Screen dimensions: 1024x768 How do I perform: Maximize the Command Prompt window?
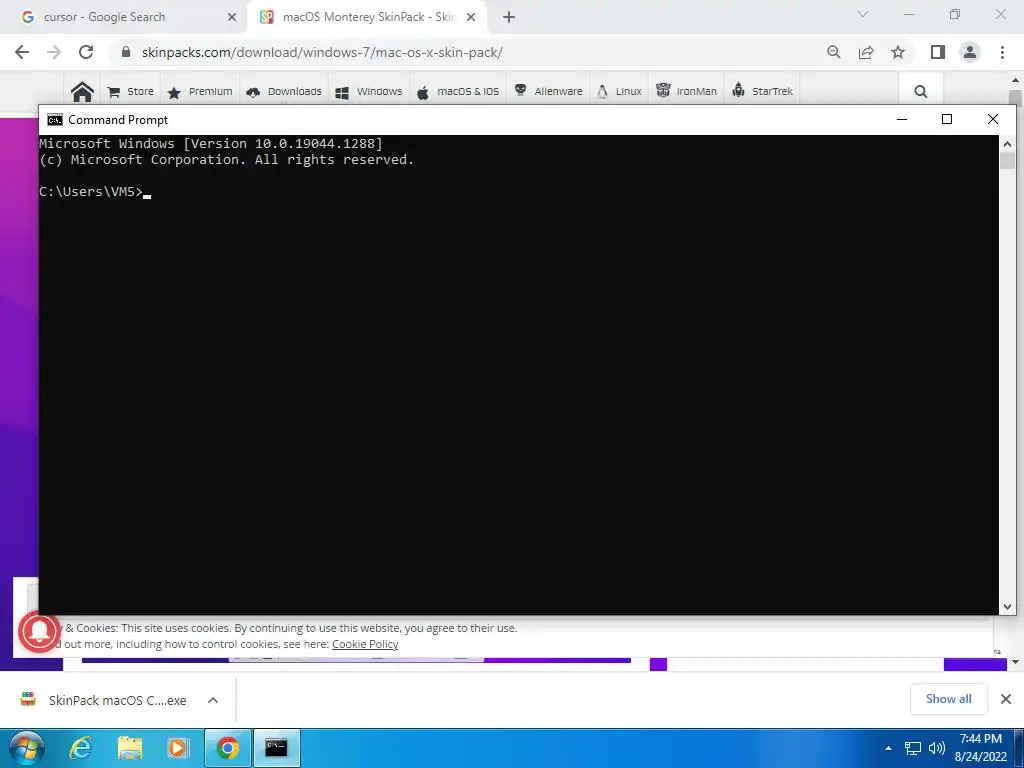coord(947,119)
